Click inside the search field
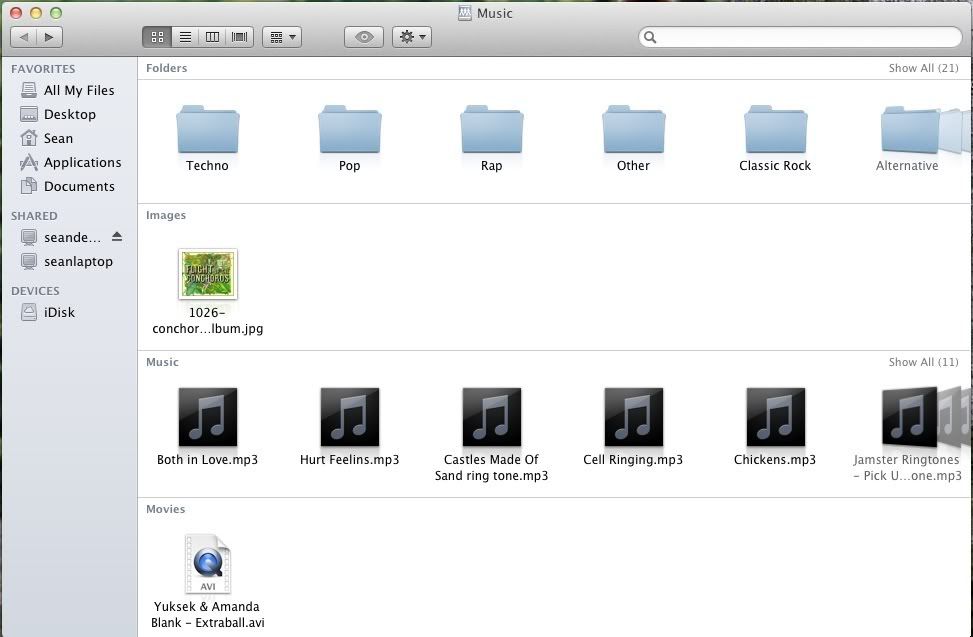This screenshot has height=637, width=973. click(x=800, y=37)
